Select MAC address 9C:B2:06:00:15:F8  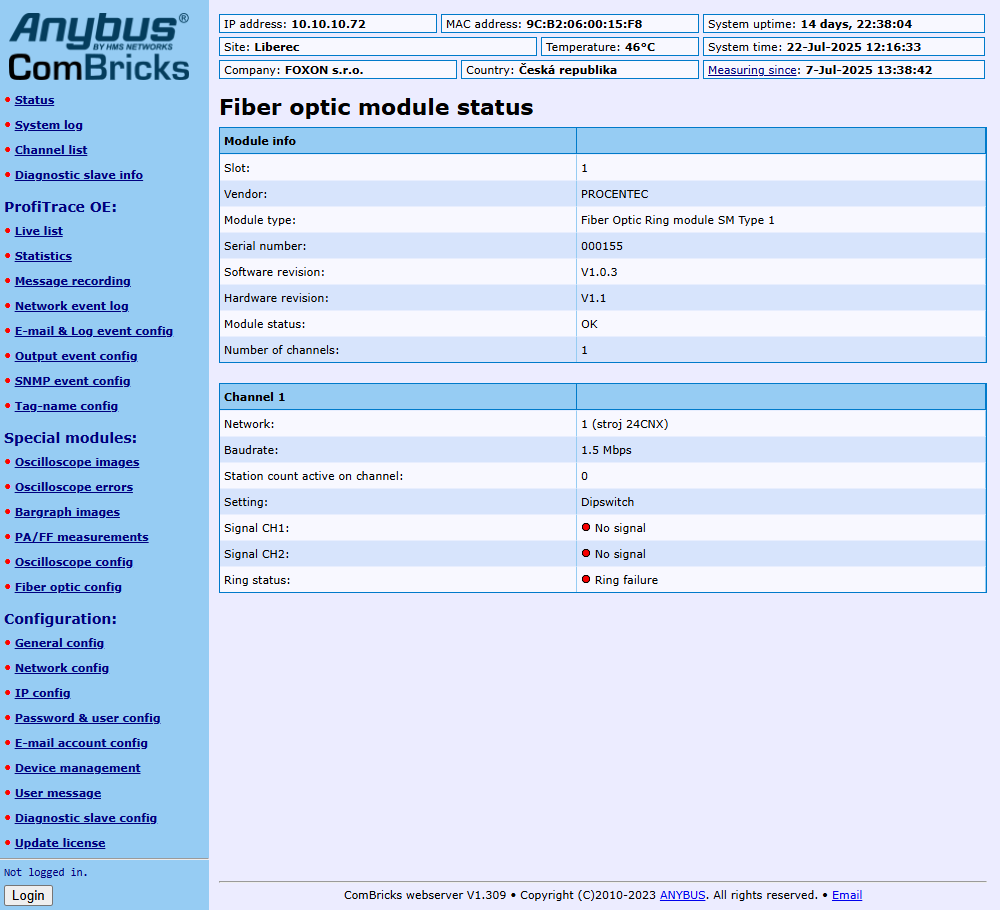coord(584,24)
